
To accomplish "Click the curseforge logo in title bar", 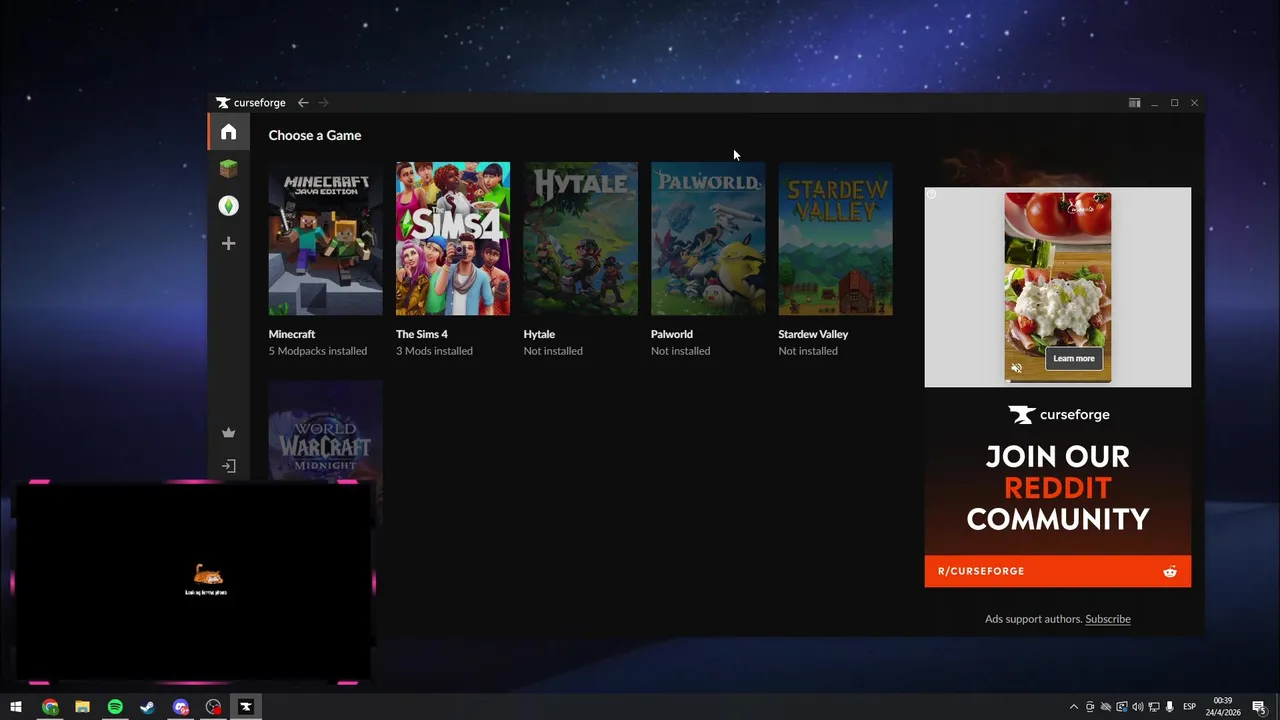I will point(251,103).
